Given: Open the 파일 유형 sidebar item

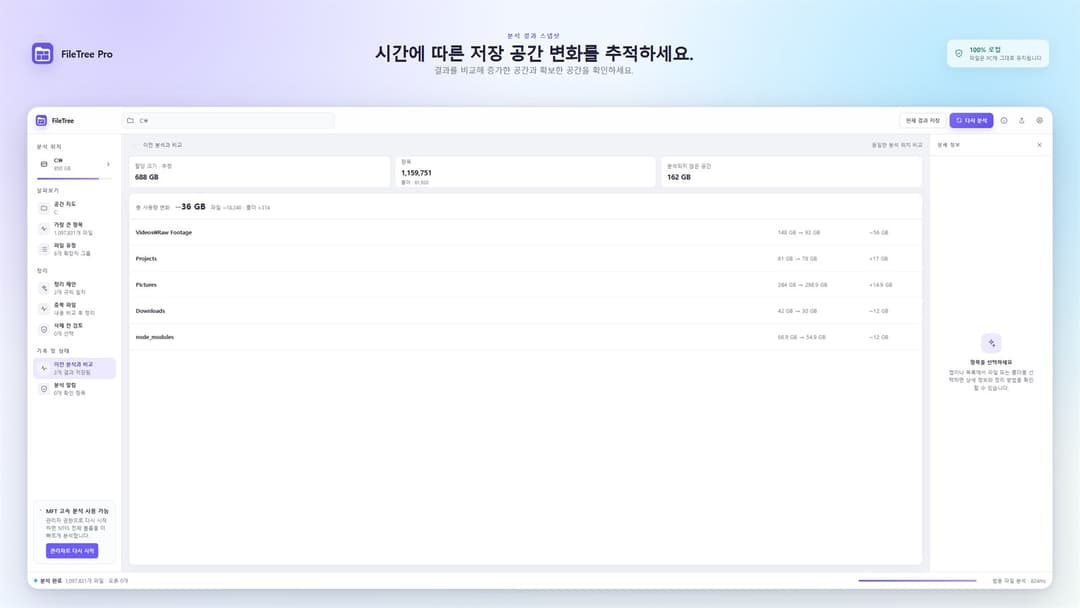Looking at the screenshot, I should [74, 249].
